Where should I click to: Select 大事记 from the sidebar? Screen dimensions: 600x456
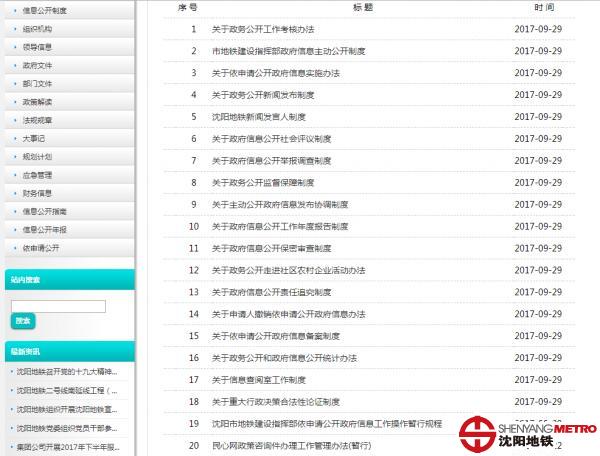[x=34, y=138]
